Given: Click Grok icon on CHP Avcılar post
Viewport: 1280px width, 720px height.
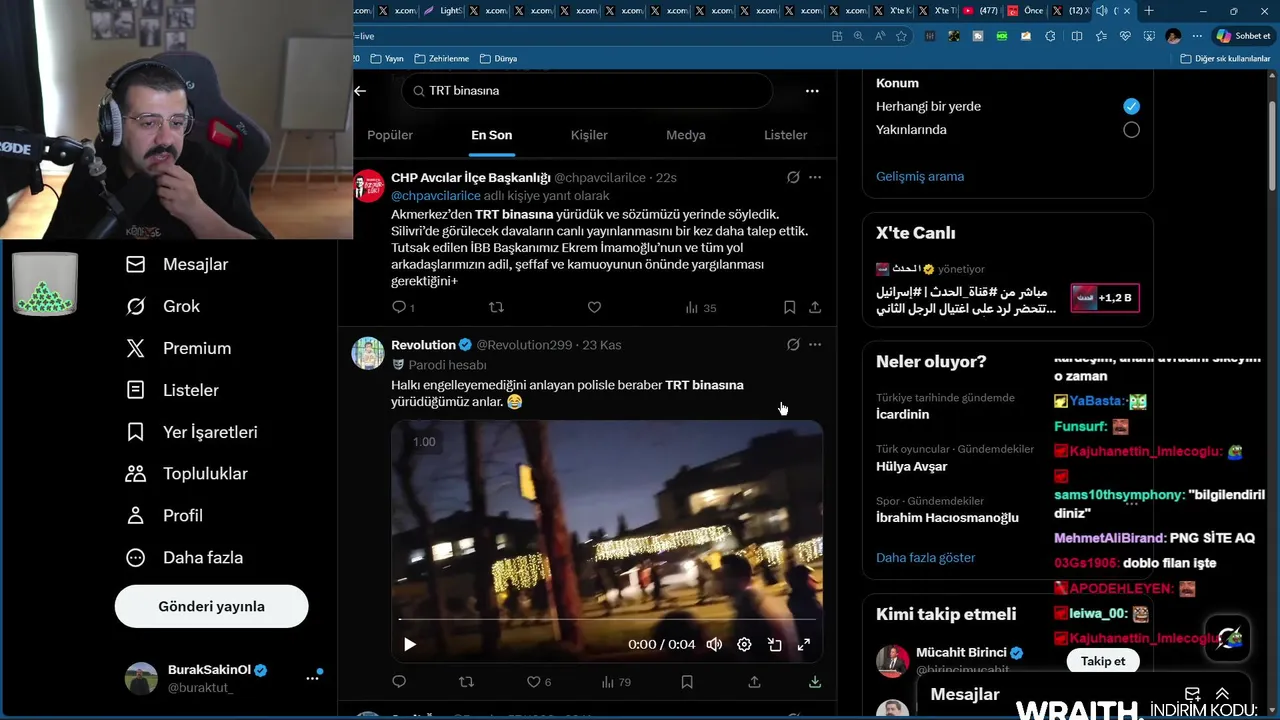Looking at the screenshot, I should [x=793, y=177].
